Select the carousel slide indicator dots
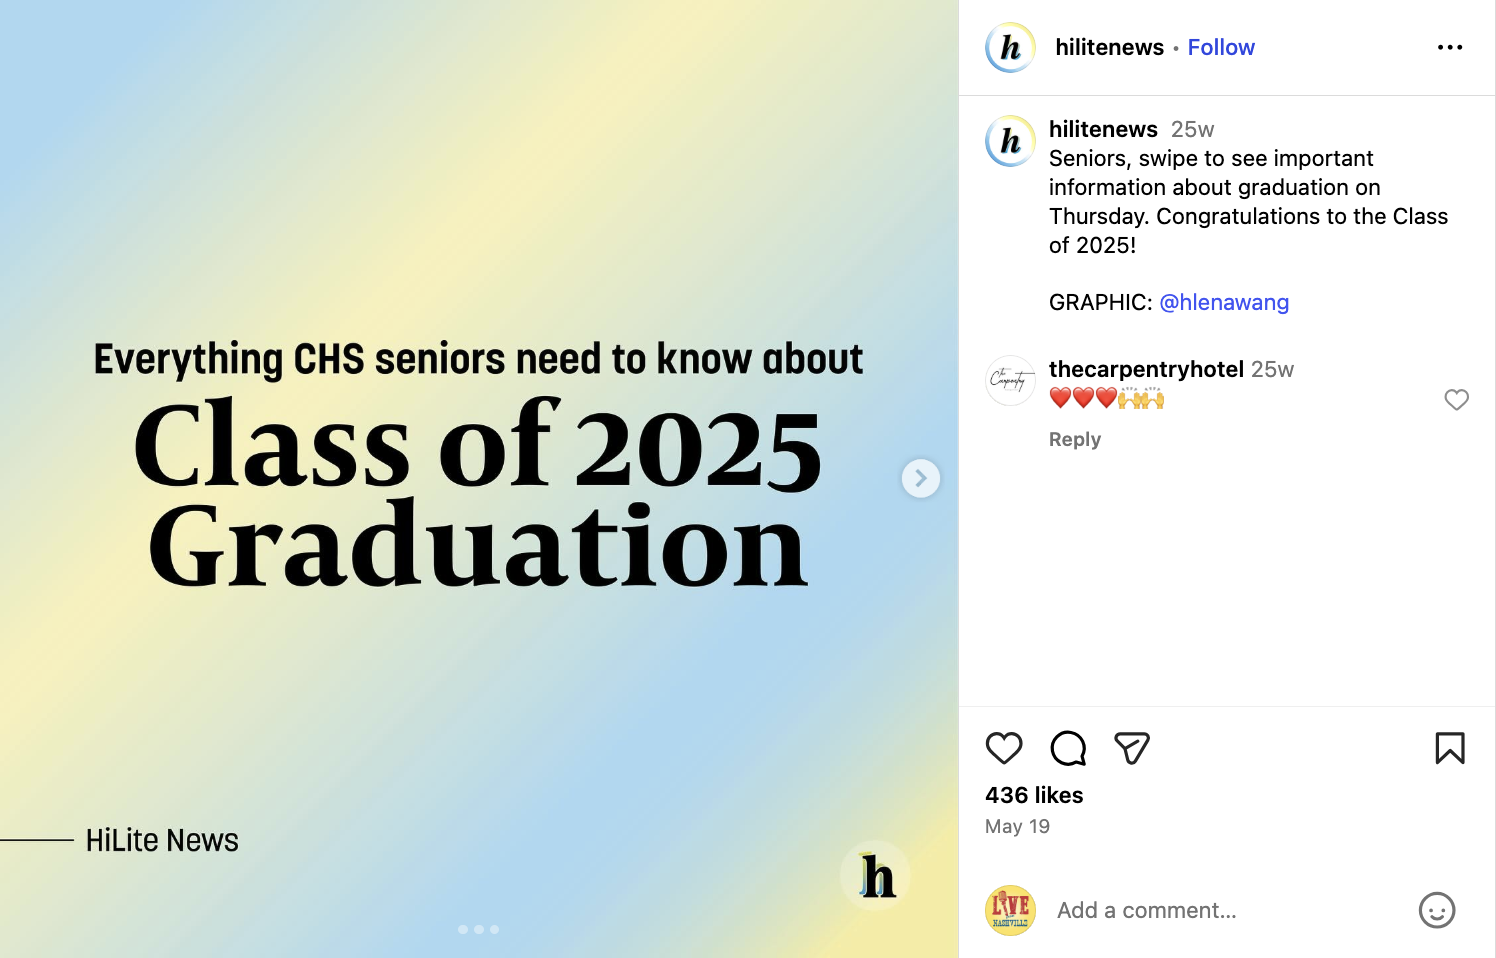This screenshot has width=1496, height=958. pyautogui.click(x=479, y=929)
